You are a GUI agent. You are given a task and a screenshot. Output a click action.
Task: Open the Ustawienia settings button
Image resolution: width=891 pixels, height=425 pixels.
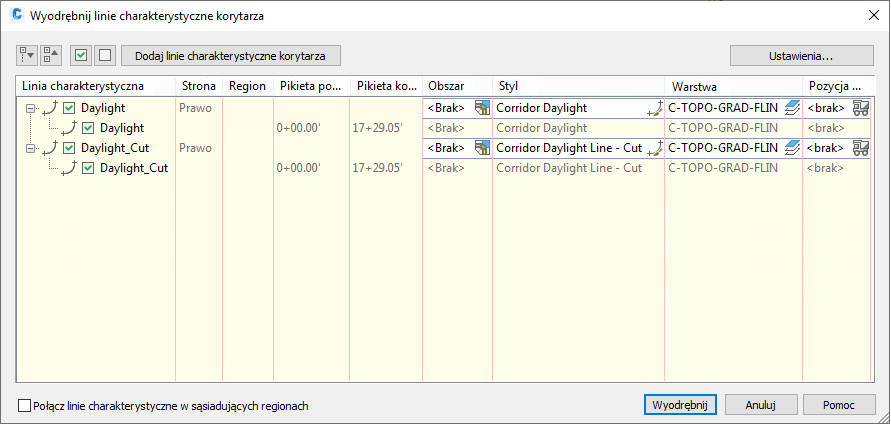(801, 55)
